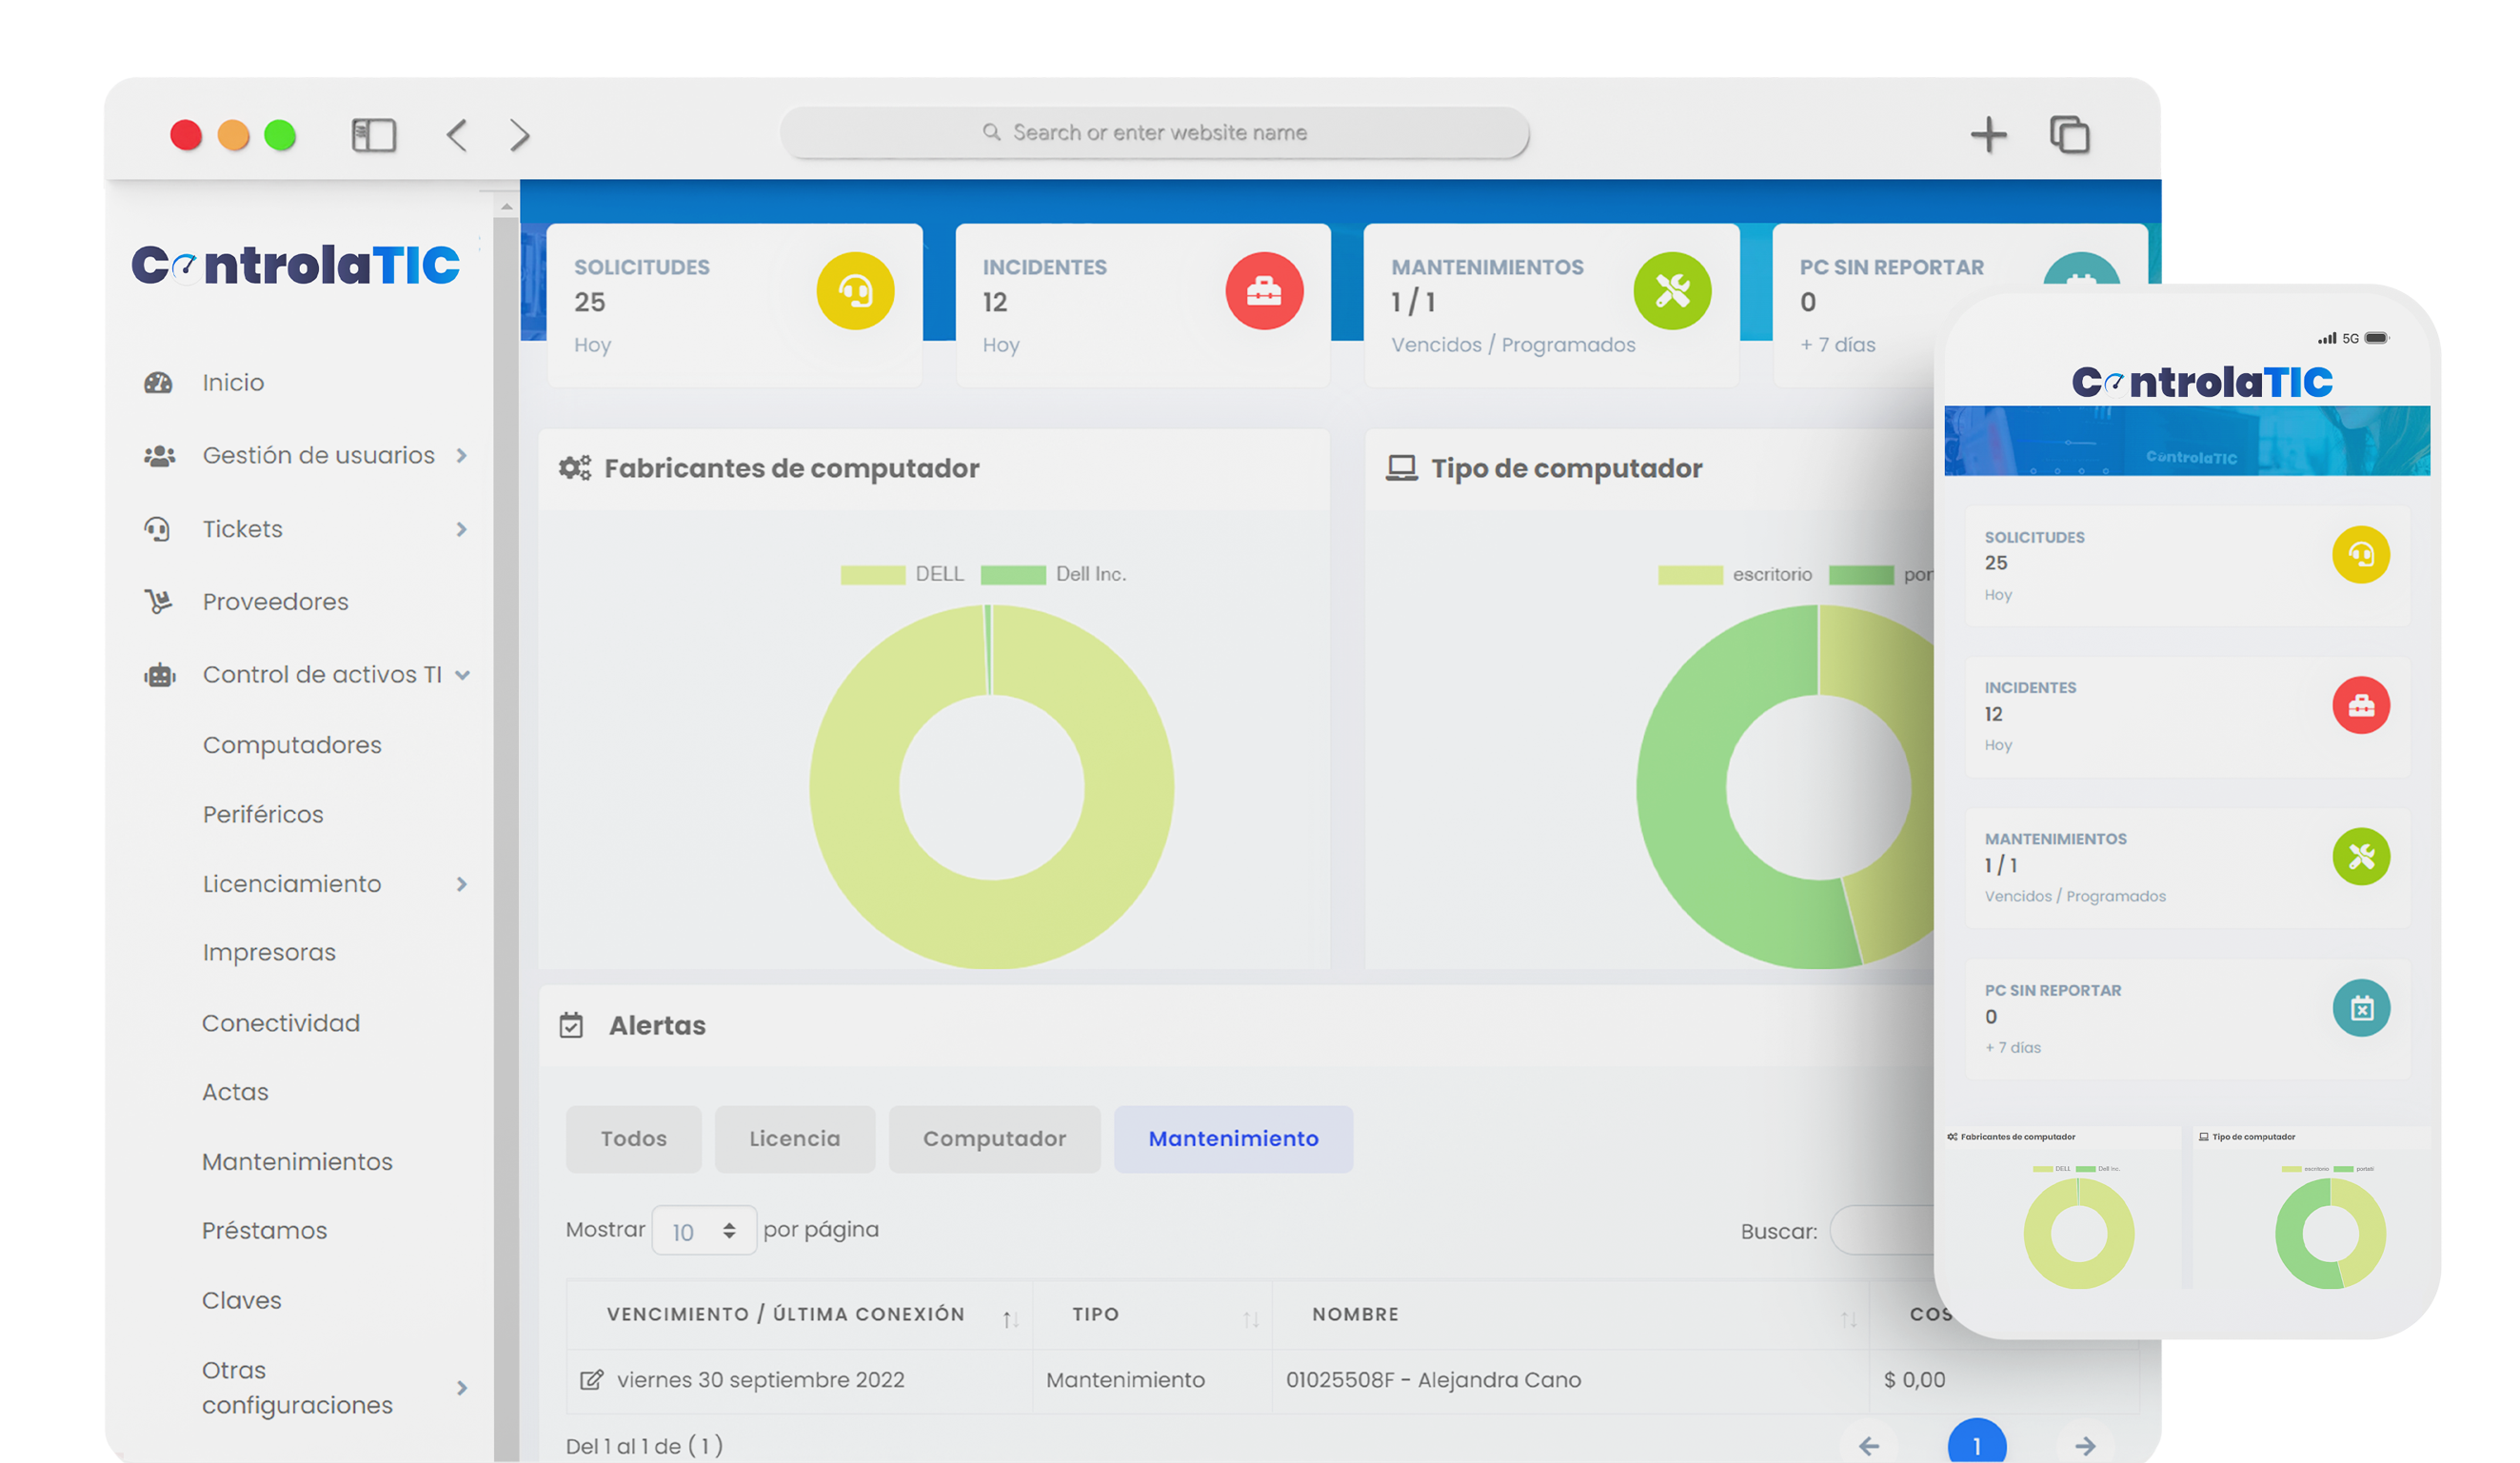Click Tipo de computador donut thumbnail on phone
The width and height of the screenshot is (2520, 1463).
coord(2330,1233)
